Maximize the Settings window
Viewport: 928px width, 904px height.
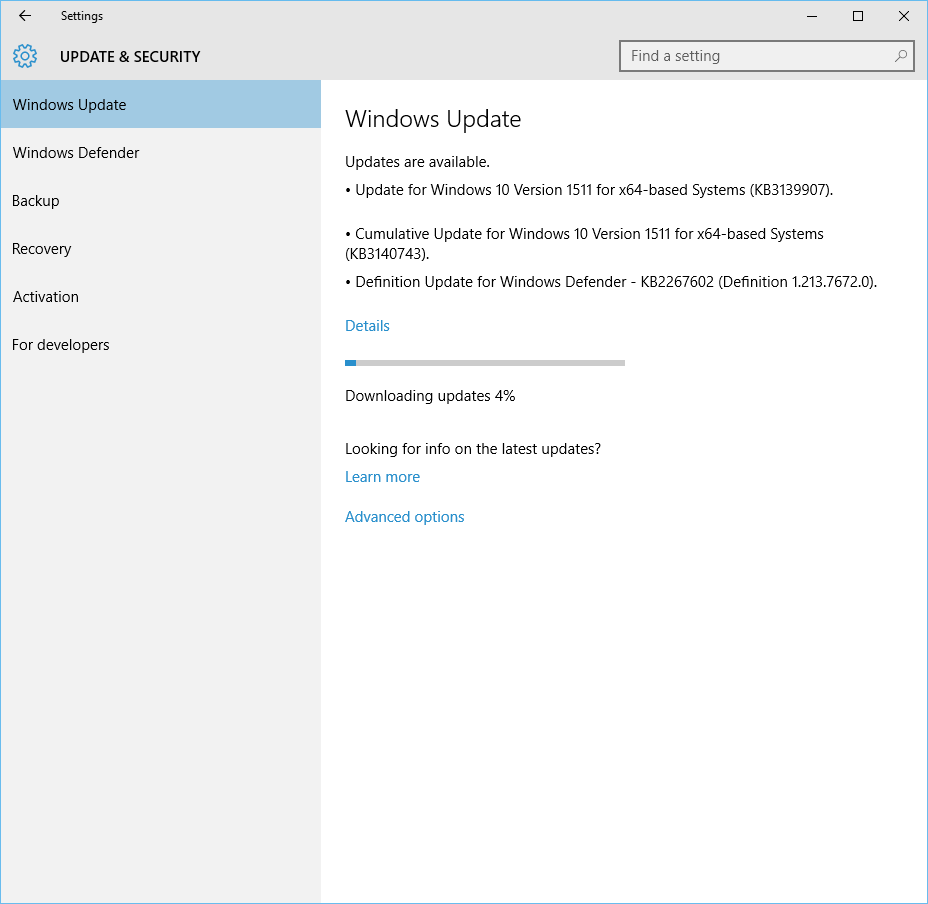pos(857,16)
